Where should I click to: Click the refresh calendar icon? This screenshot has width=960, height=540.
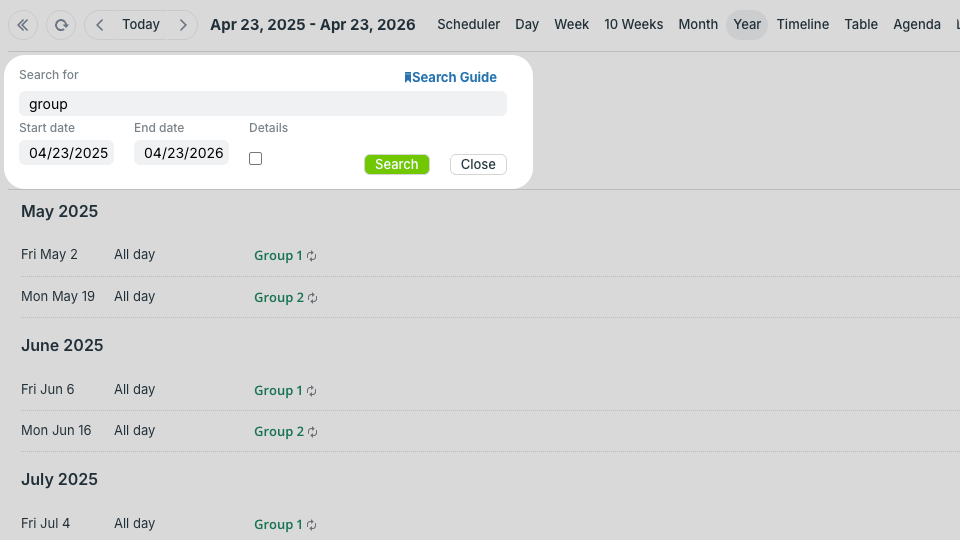coord(61,25)
